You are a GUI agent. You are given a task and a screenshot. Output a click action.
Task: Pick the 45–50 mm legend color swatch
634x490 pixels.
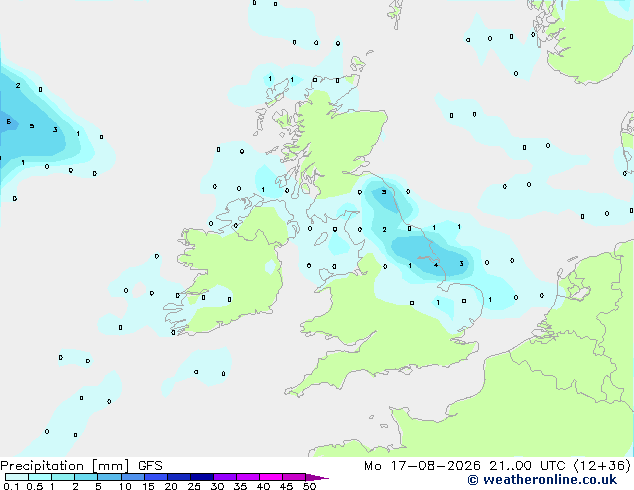tap(294, 477)
